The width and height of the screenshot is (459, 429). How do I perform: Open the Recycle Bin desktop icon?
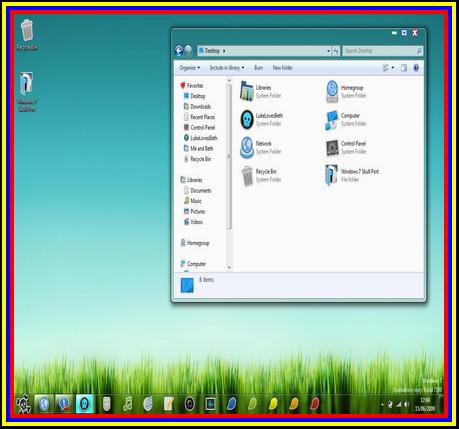tap(27, 35)
